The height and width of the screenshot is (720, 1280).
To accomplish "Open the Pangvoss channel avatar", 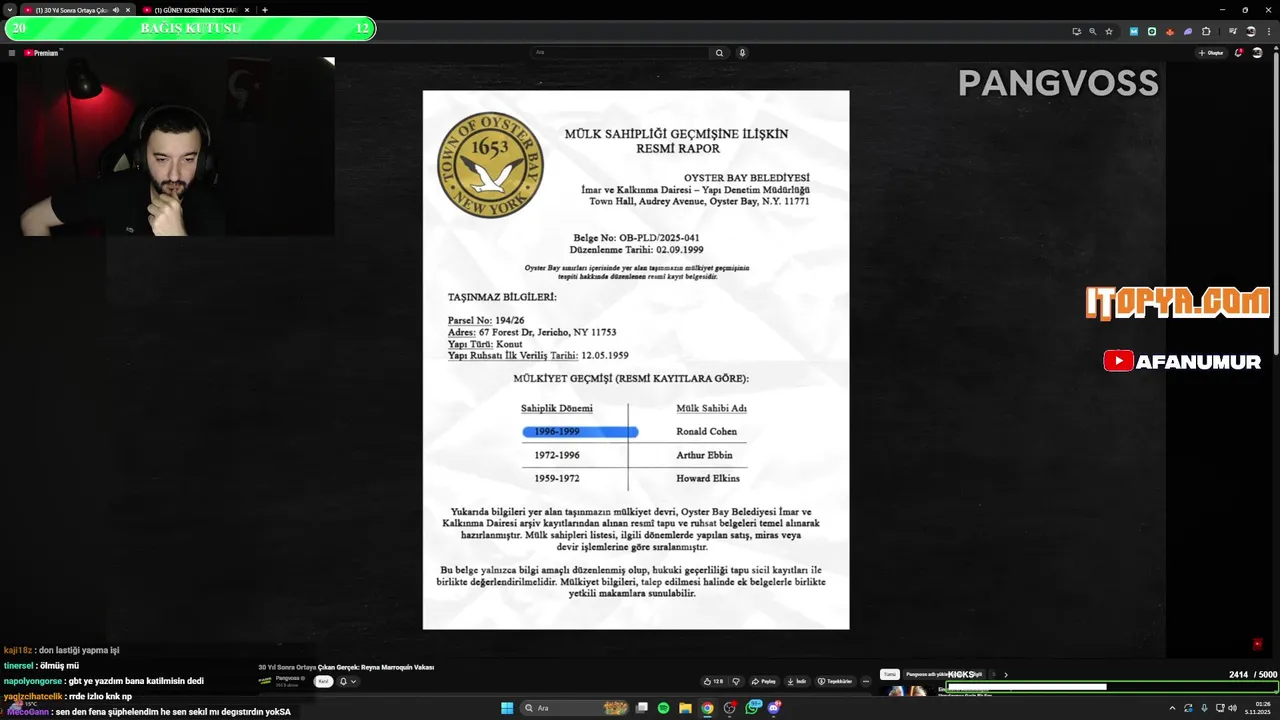I will [x=265, y=681].
